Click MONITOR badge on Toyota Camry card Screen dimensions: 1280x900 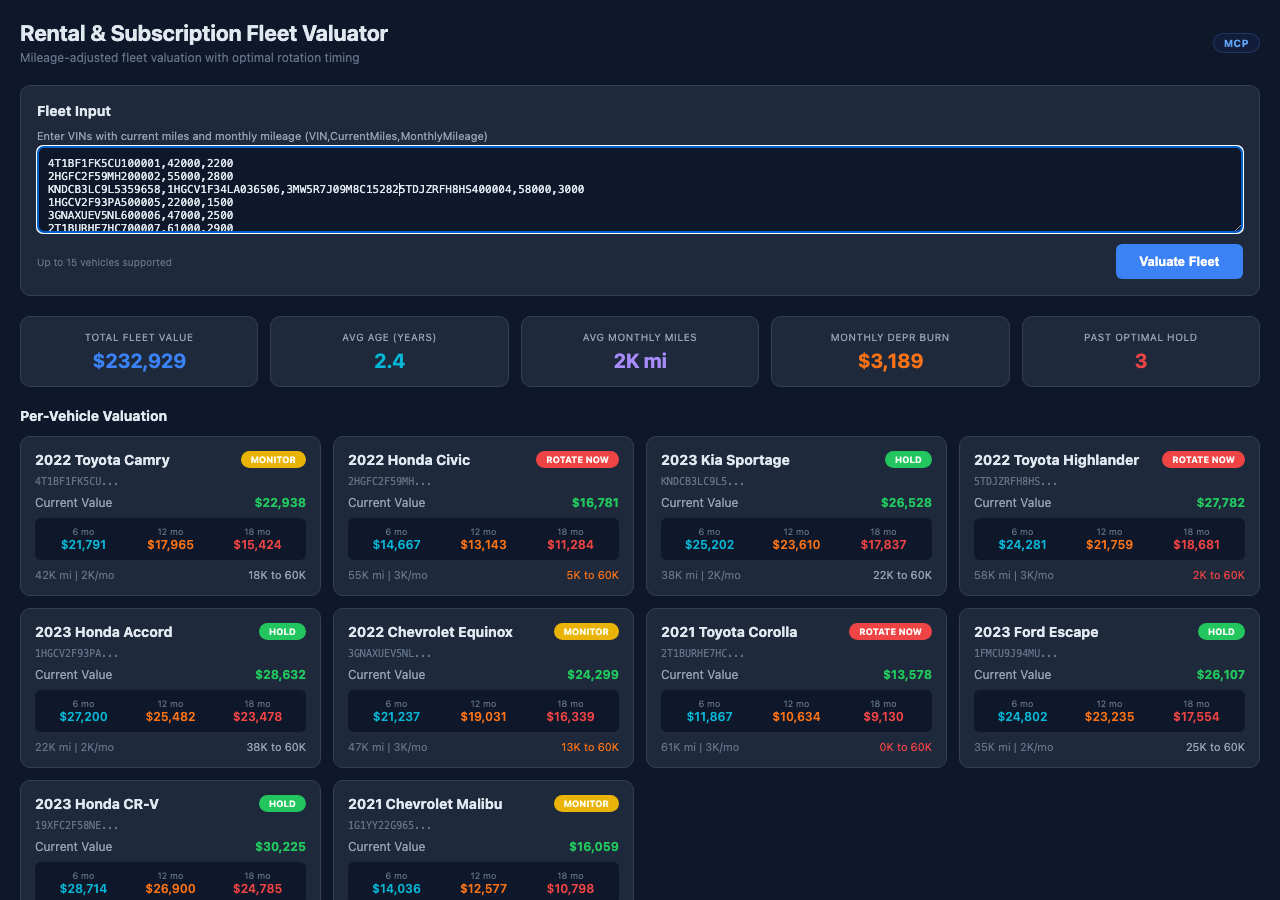point(273,460)
